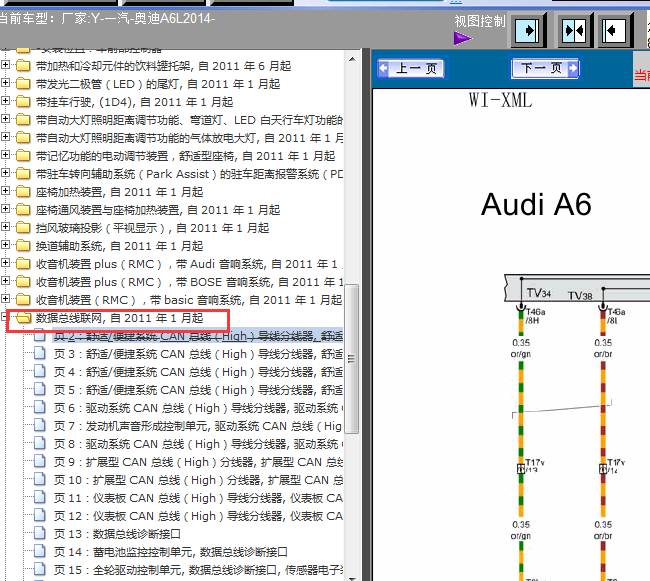Click tree panel vertical scrollbar thumb

pyautogui.click(x=352, y=358)
